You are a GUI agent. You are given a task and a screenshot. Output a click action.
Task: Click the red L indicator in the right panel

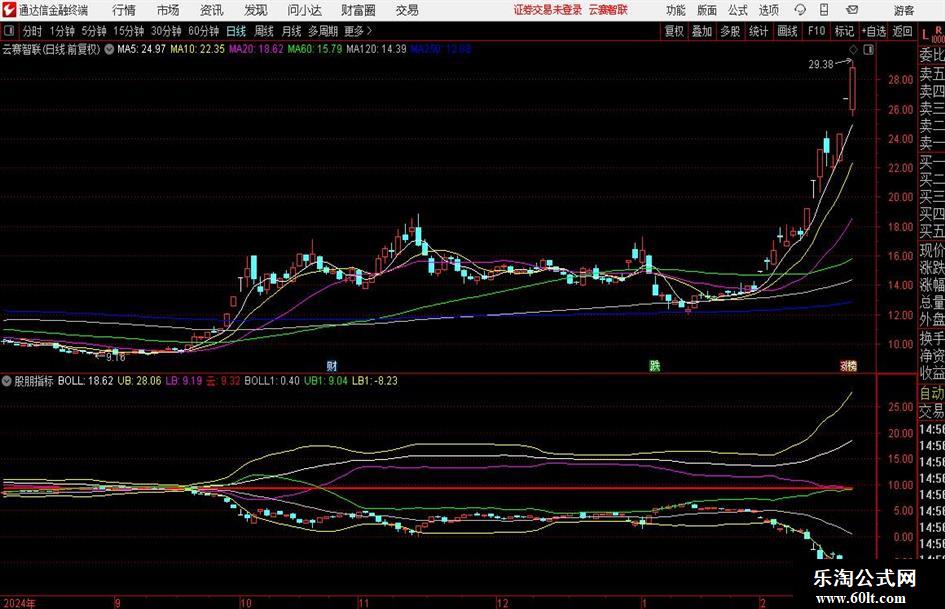click(x=925, y=34)
